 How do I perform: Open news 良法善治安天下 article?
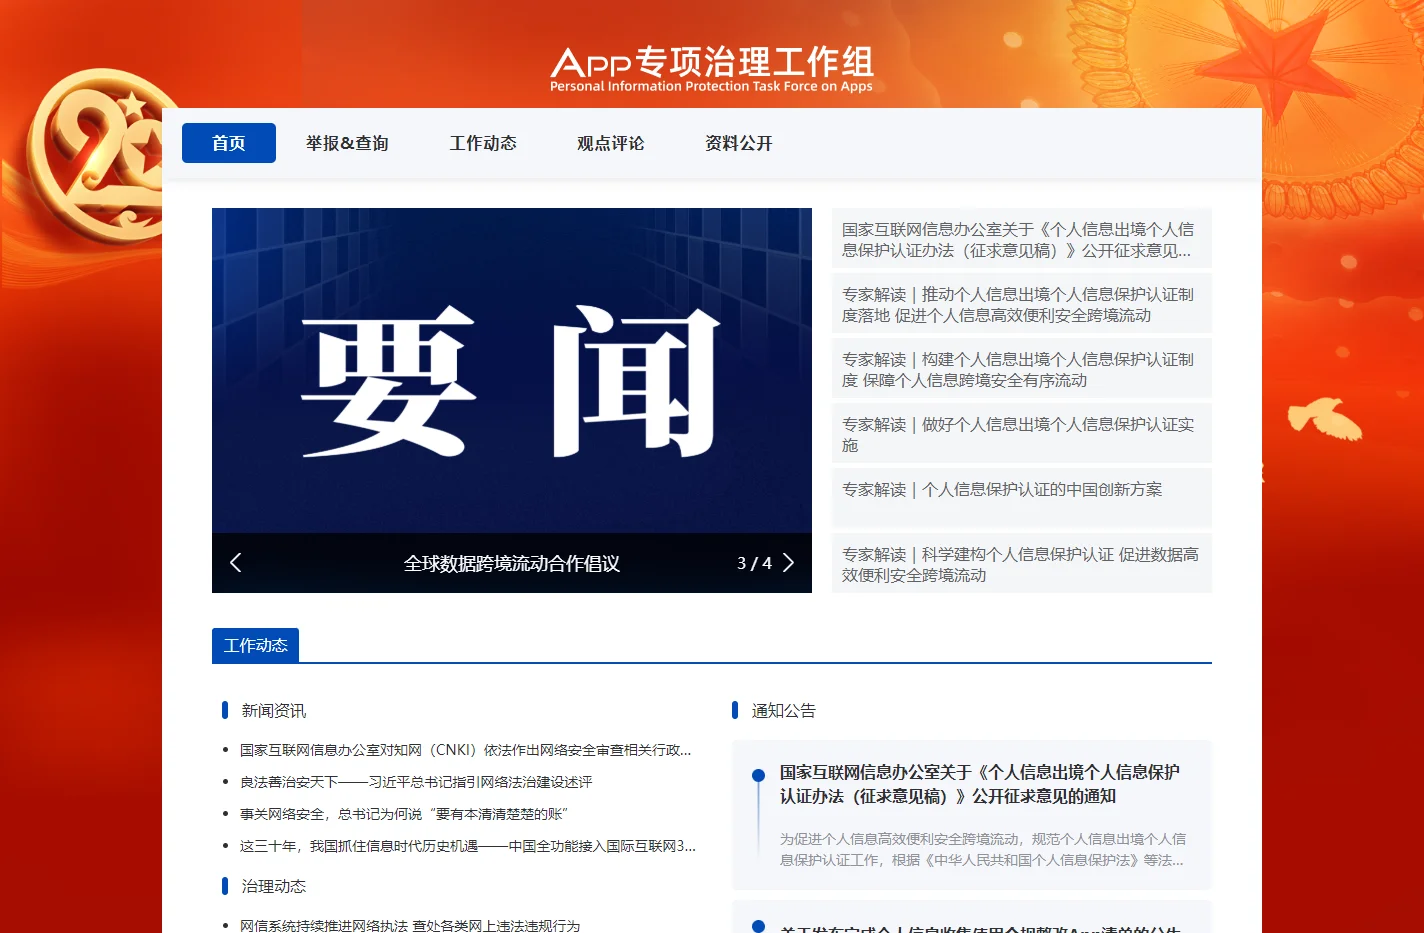pyautogui.click(x=416, y=782)
